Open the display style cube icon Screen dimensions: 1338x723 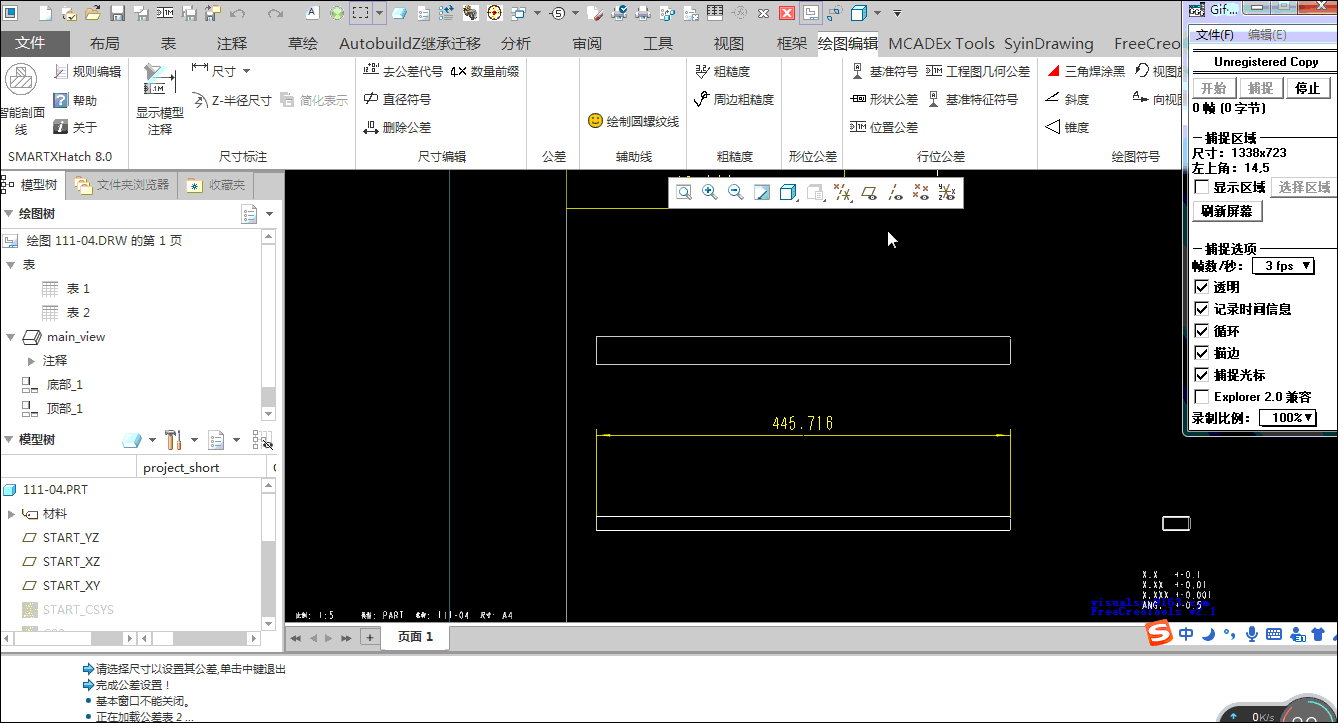(788, 192)
